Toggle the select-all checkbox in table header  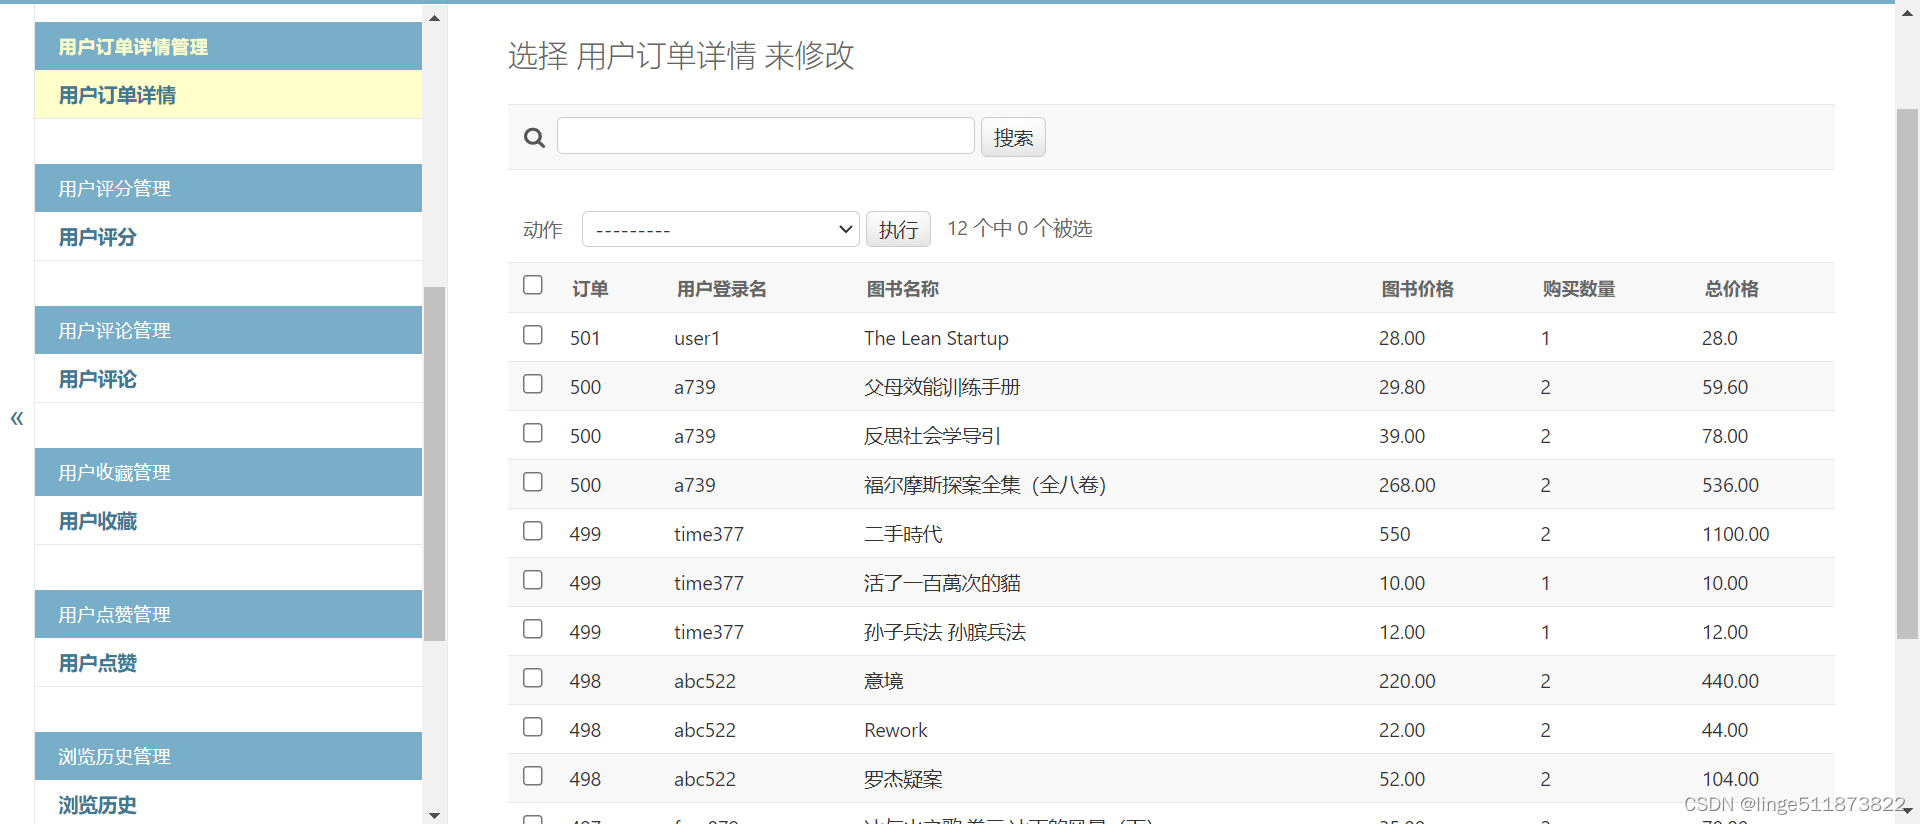[x=533, y=285]
